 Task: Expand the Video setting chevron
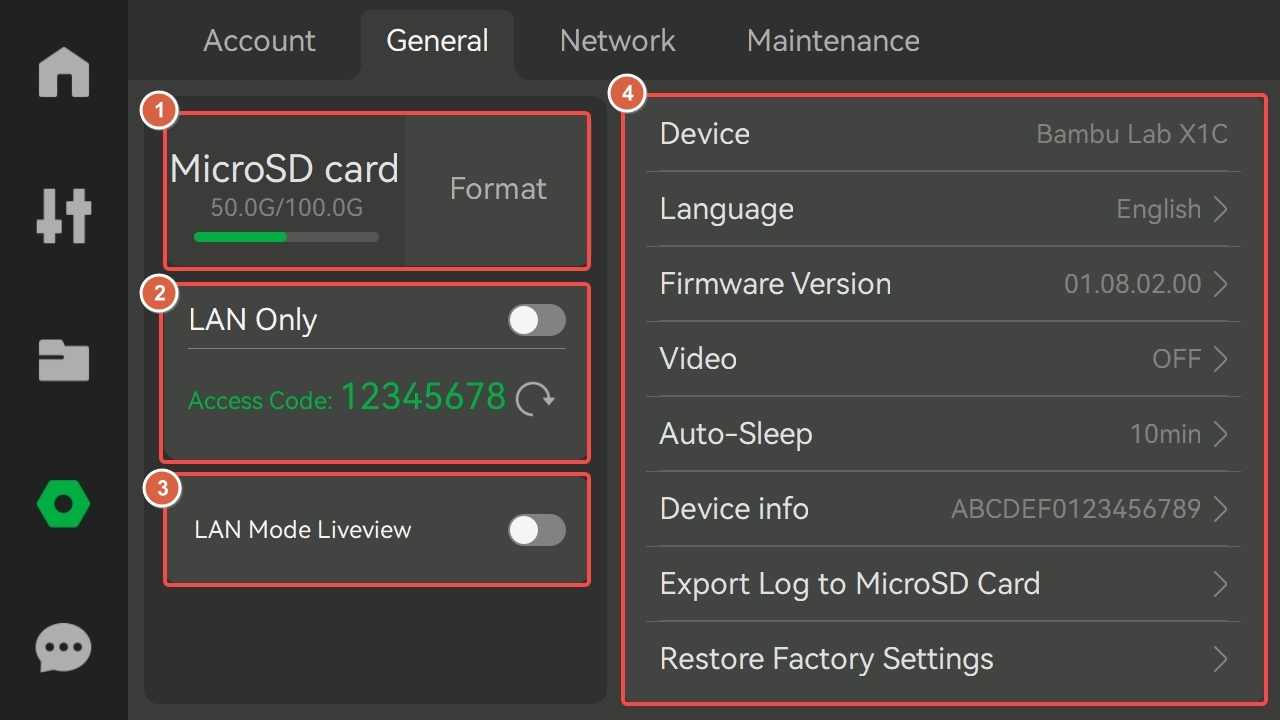(x=1220, y=359)
